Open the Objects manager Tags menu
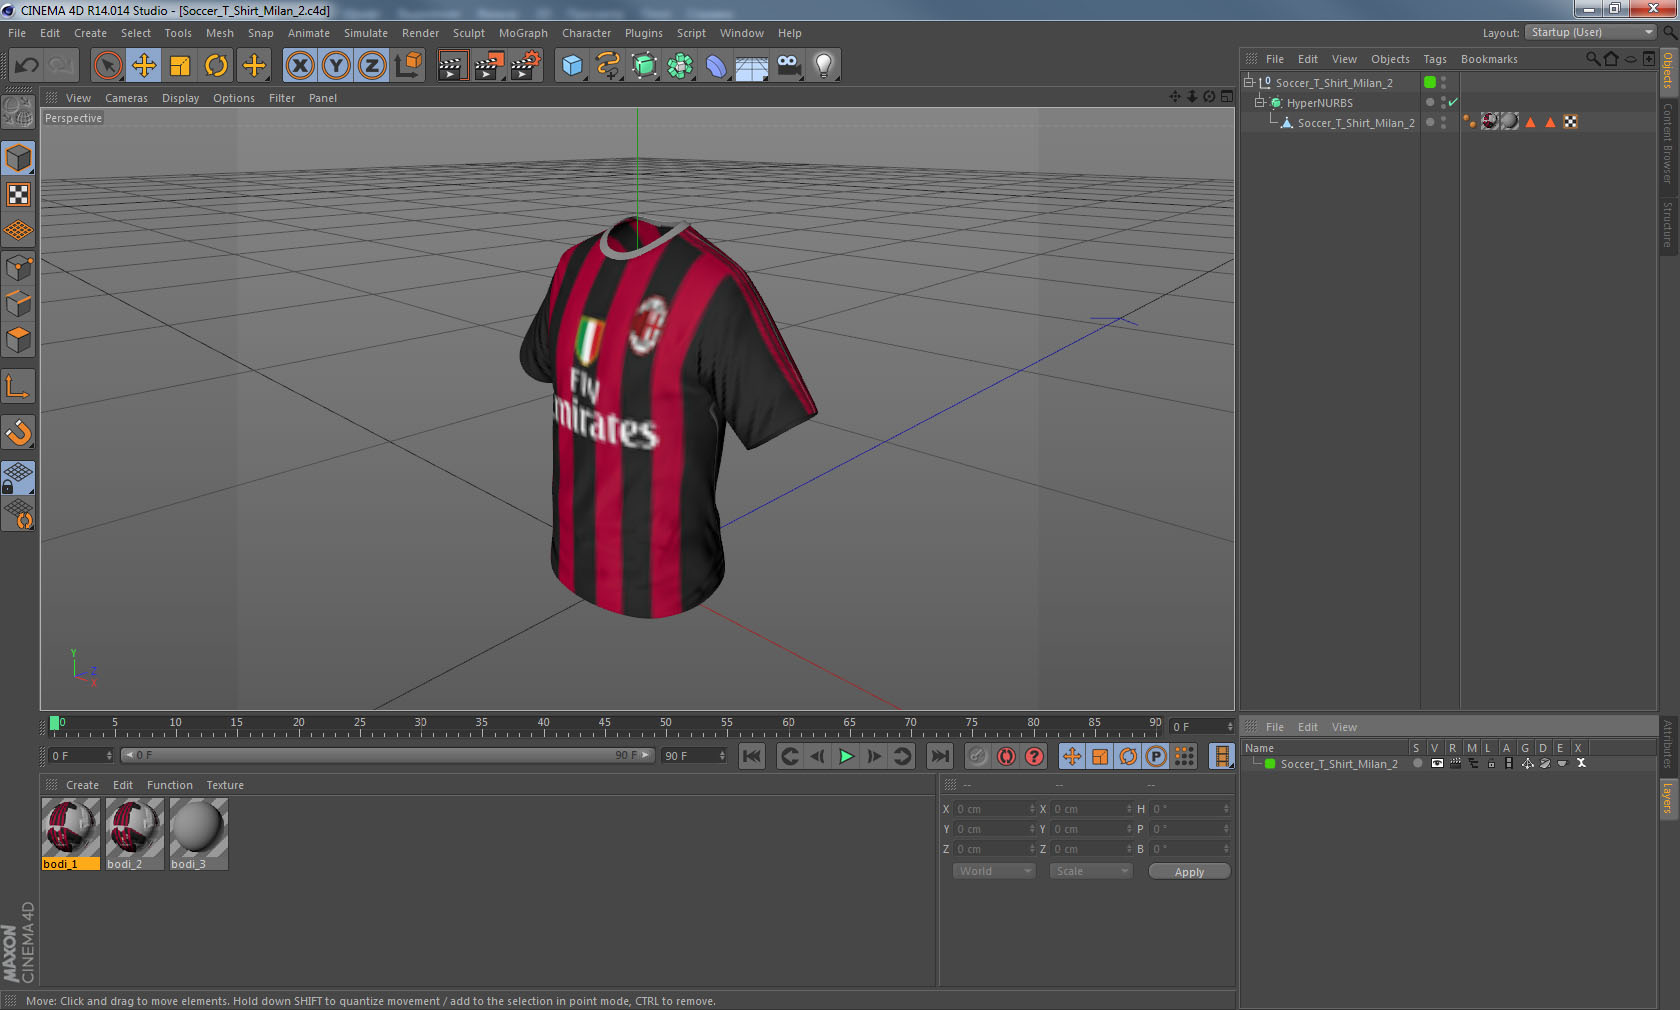 click(x=1435, y=59)
